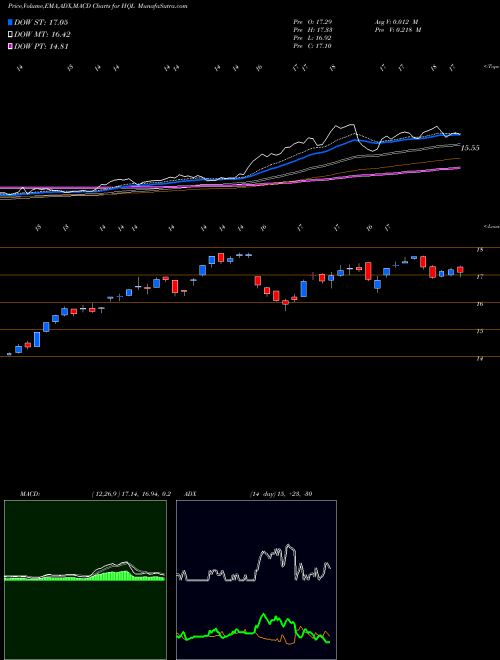Screen dimensions: 500x660
Task: Click the magenta long-term EMA line end
Action: (x=458, y=168)
